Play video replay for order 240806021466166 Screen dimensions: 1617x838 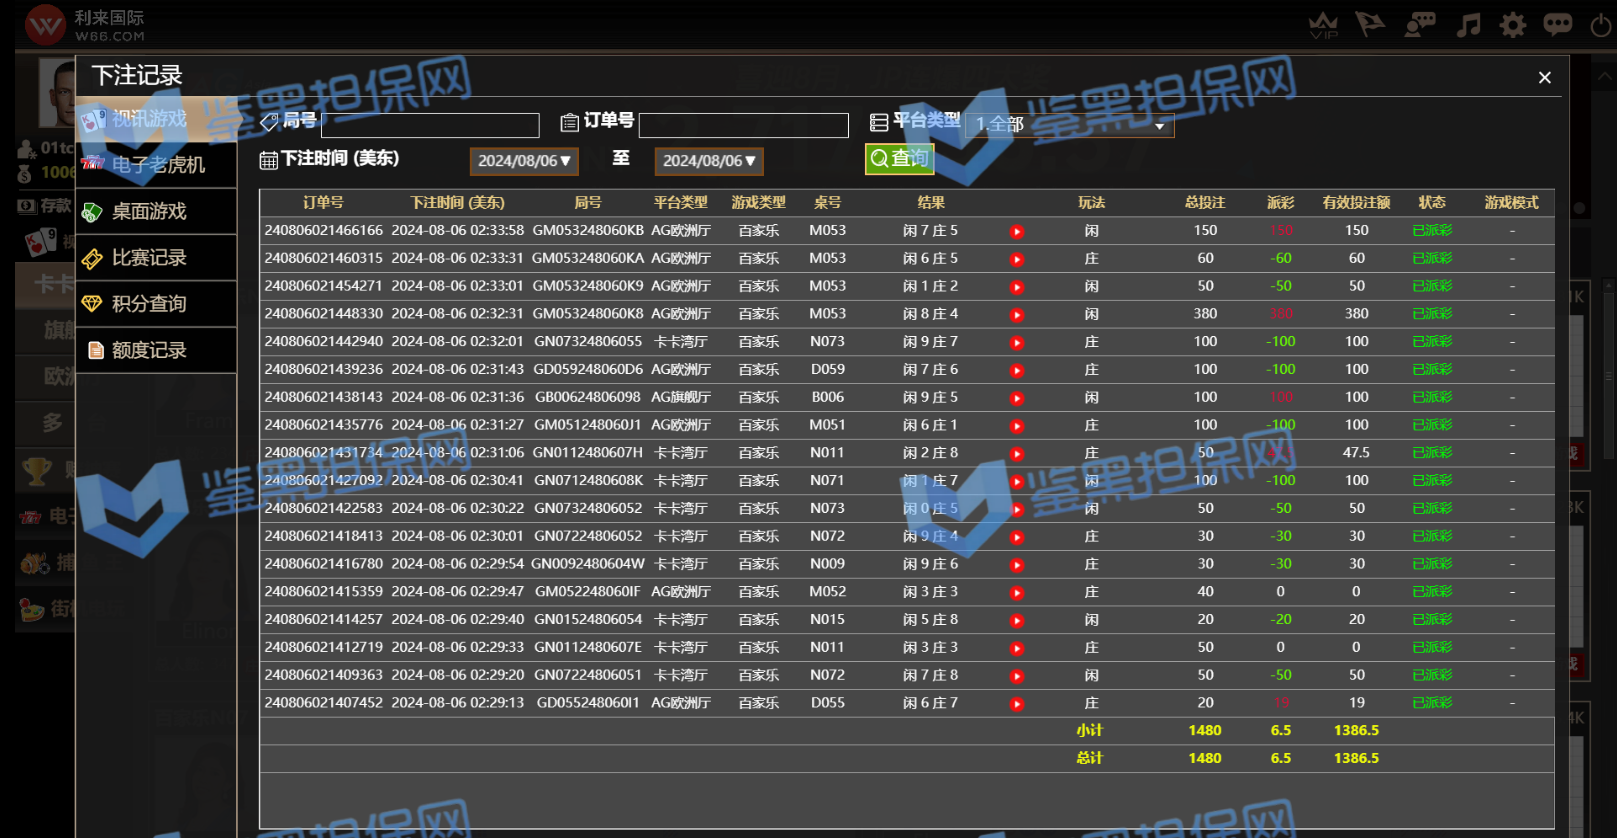tap(1016, 231)
